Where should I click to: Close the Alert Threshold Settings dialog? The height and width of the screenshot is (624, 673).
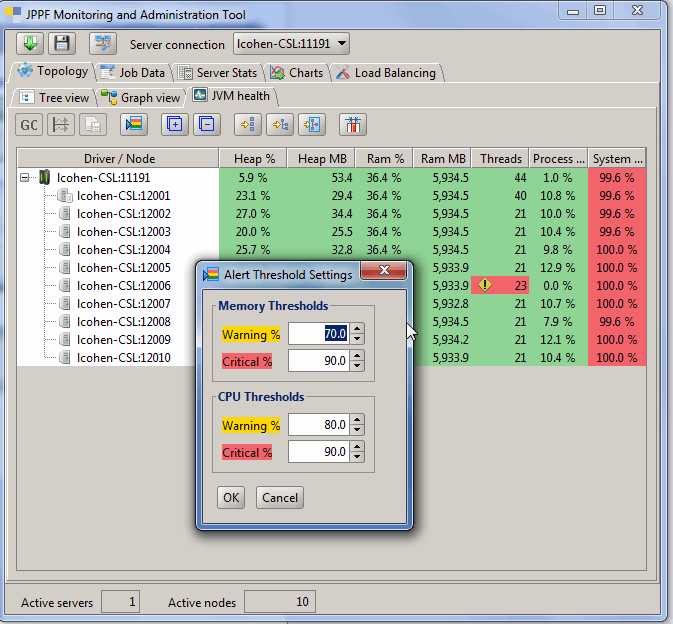[385, 274]
